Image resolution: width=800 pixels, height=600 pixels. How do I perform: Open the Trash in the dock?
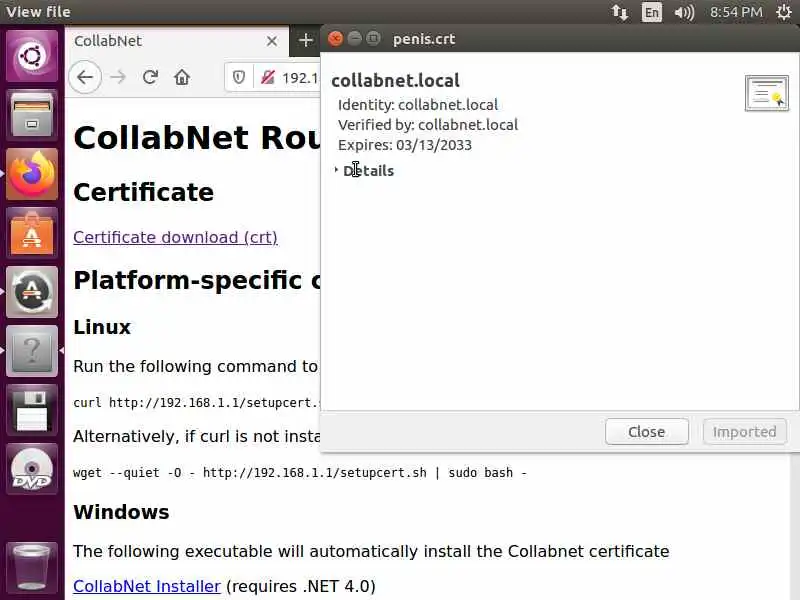32,566
